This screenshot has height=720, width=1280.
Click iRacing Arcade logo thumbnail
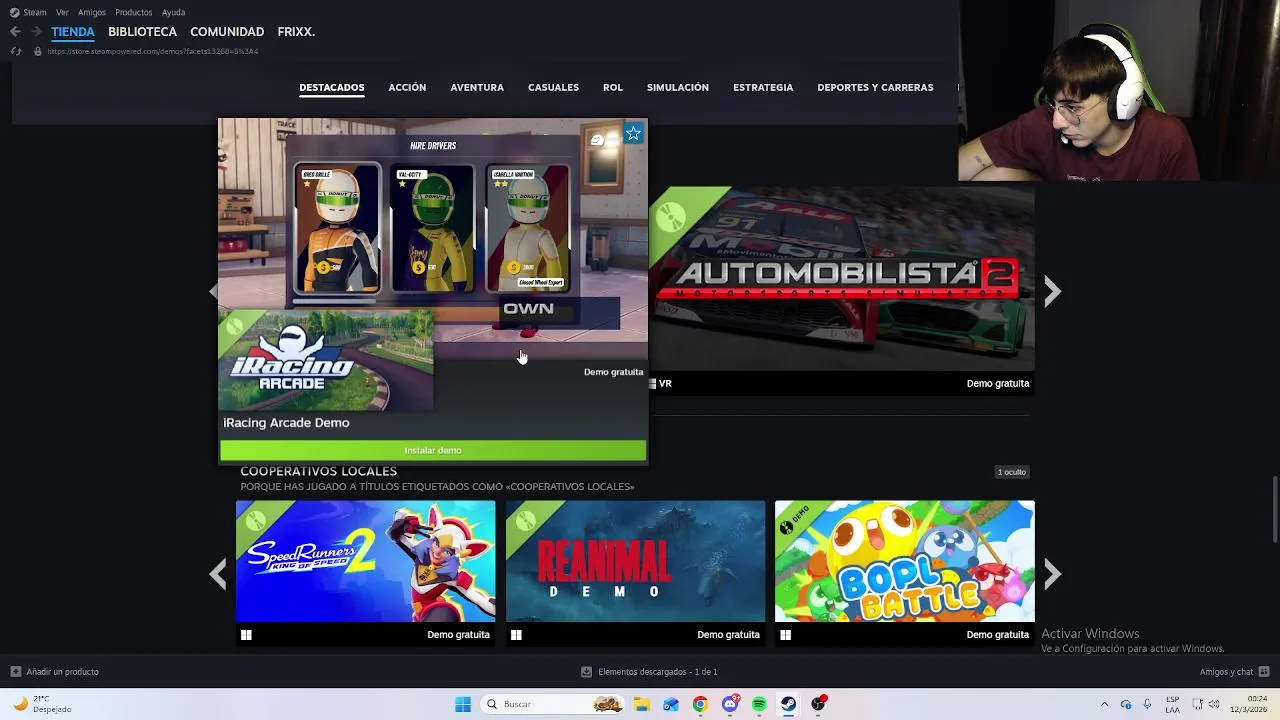point(326,360)
